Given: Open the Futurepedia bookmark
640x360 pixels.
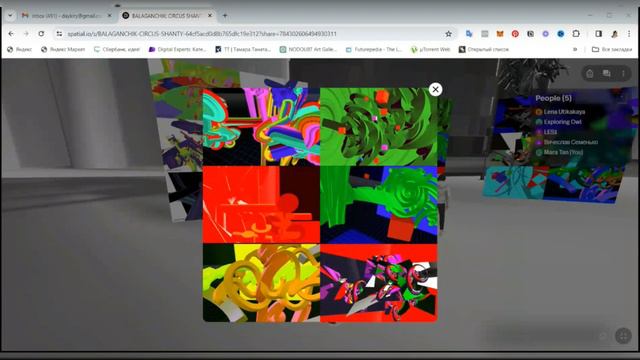Looking at the screenshot, I should tap(374, 49).
